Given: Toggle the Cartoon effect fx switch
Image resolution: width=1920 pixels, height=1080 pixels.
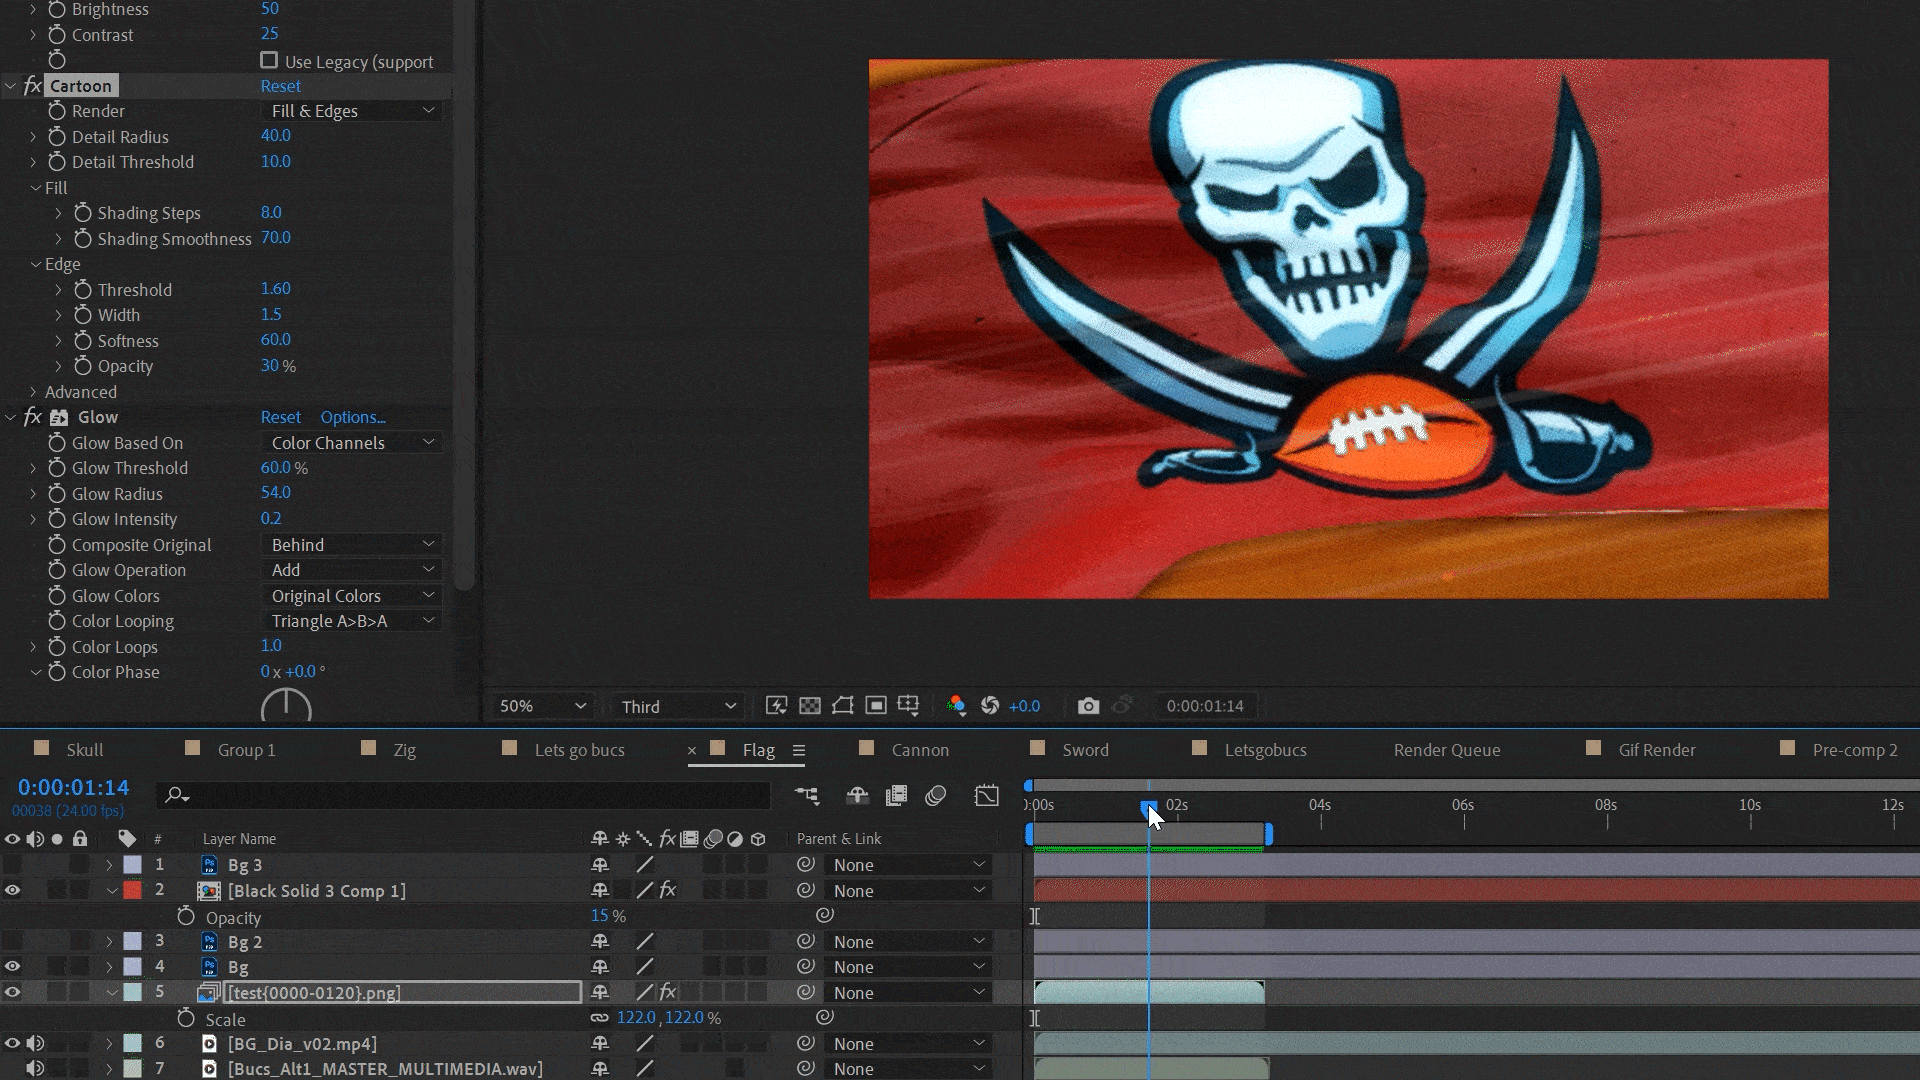Looking at the screenshot, I should coord(32,86).
